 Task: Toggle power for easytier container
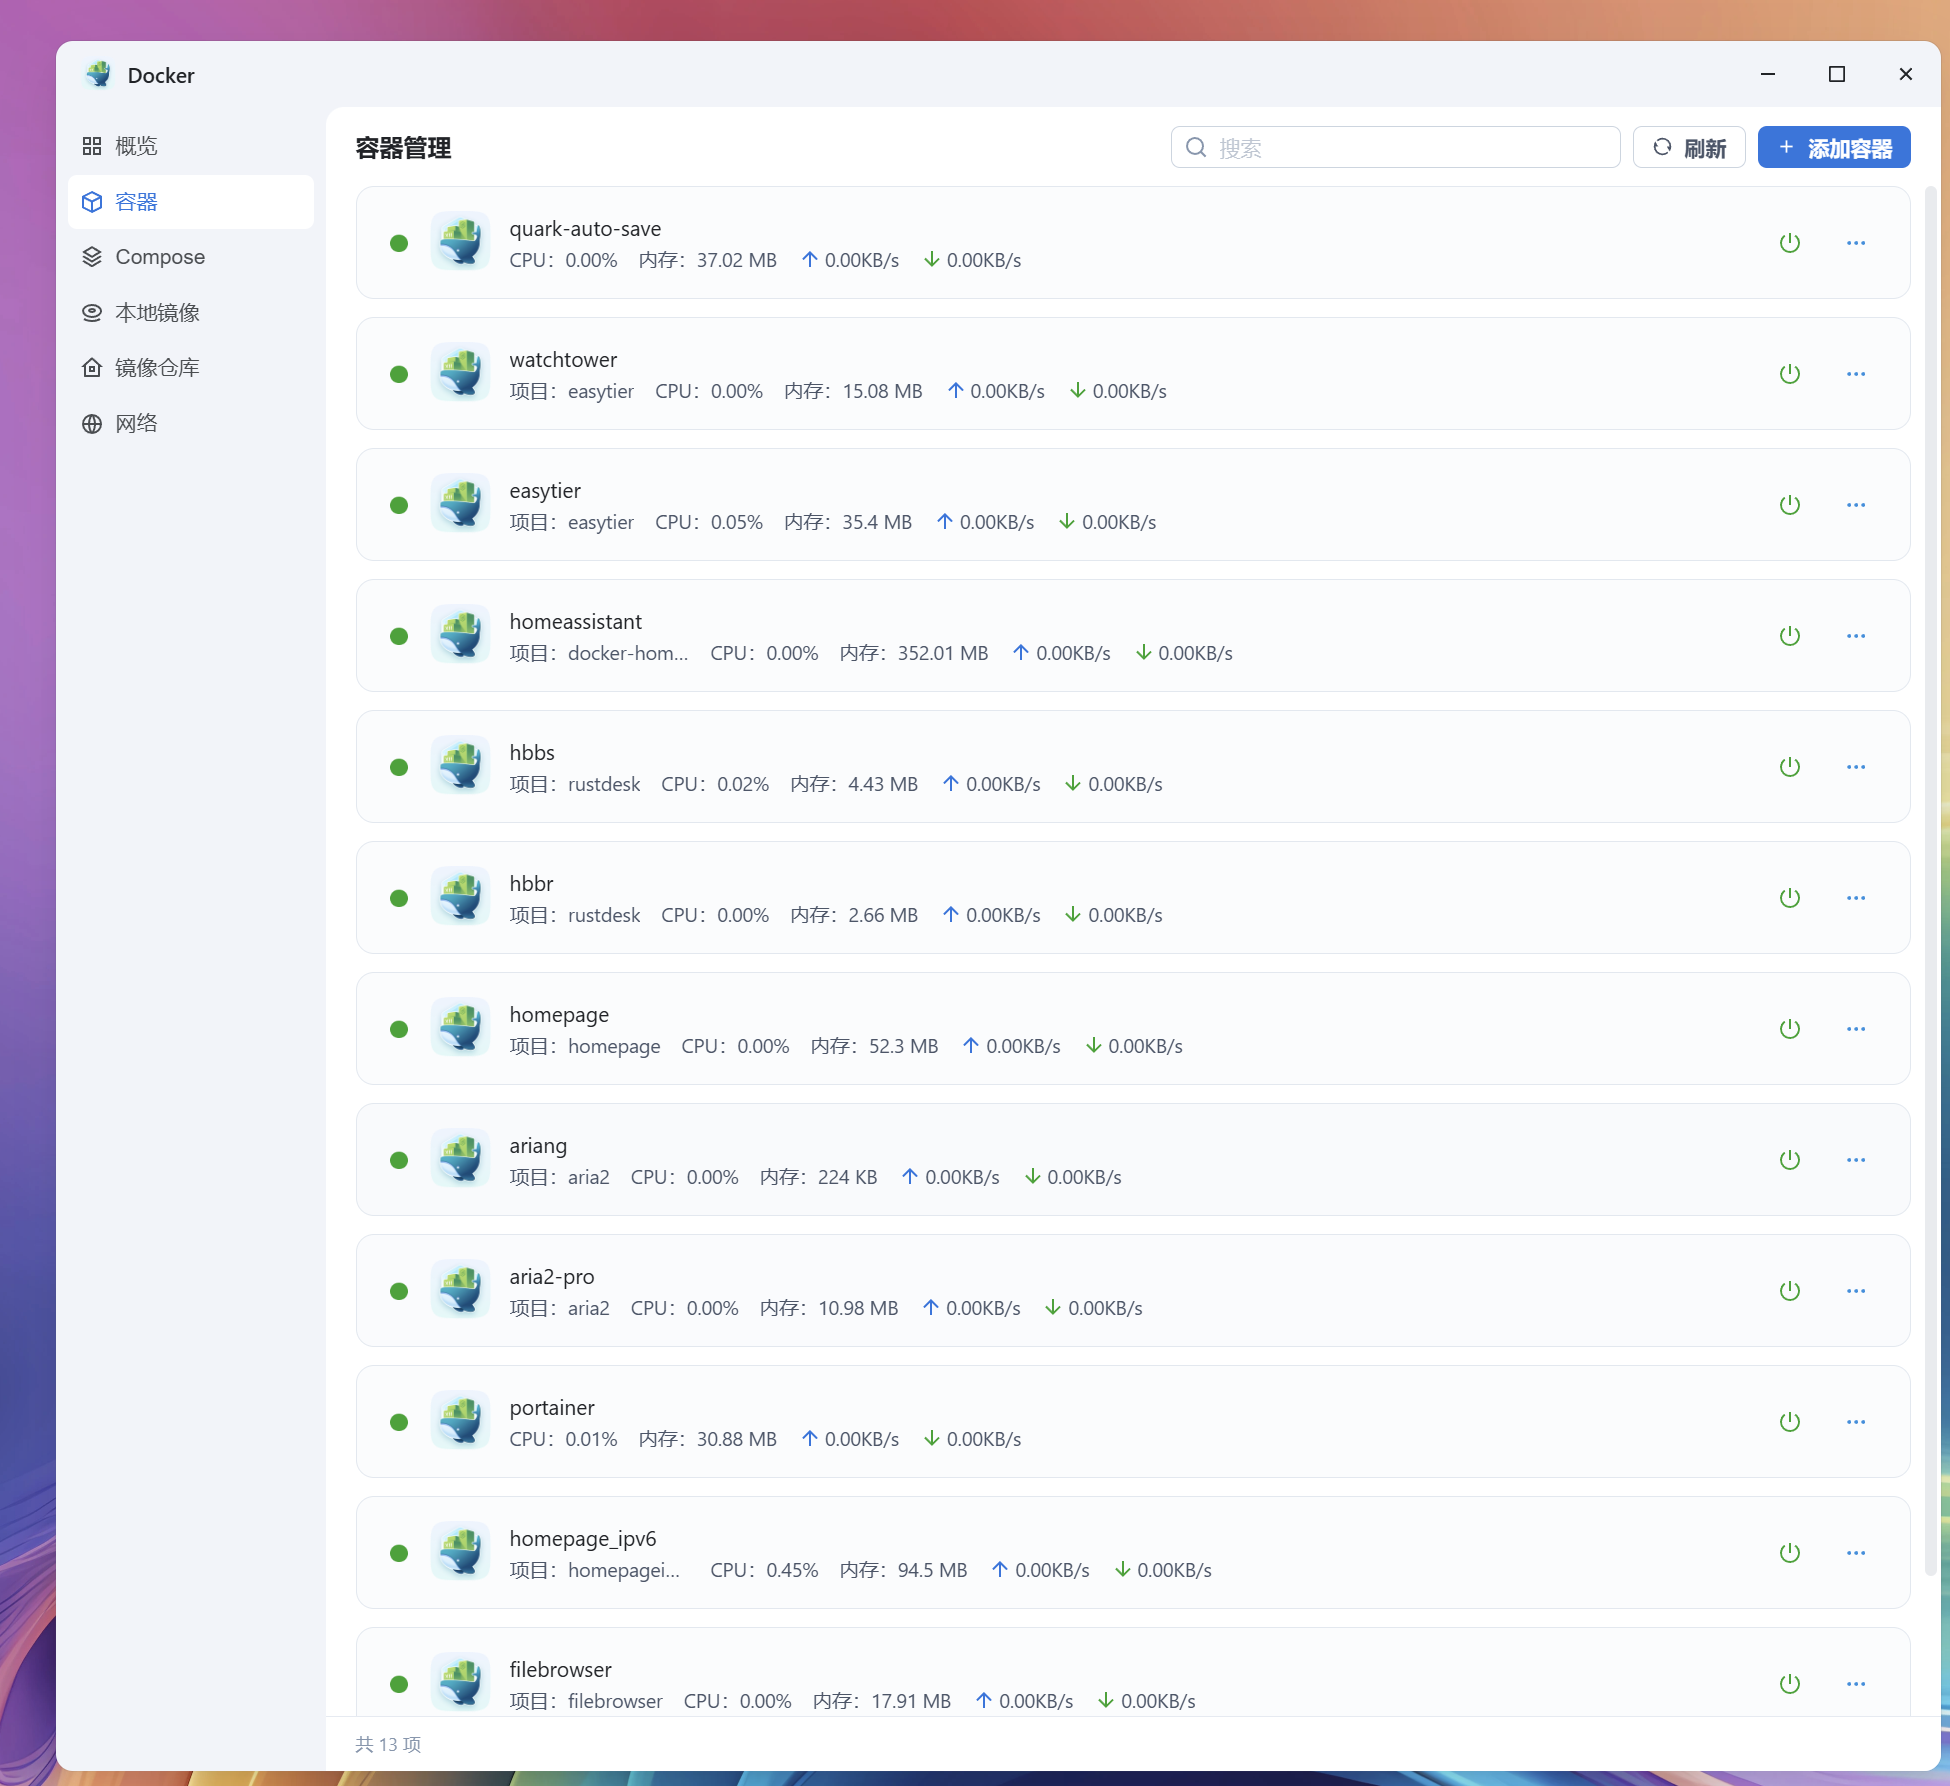(x=1790, y=505)
